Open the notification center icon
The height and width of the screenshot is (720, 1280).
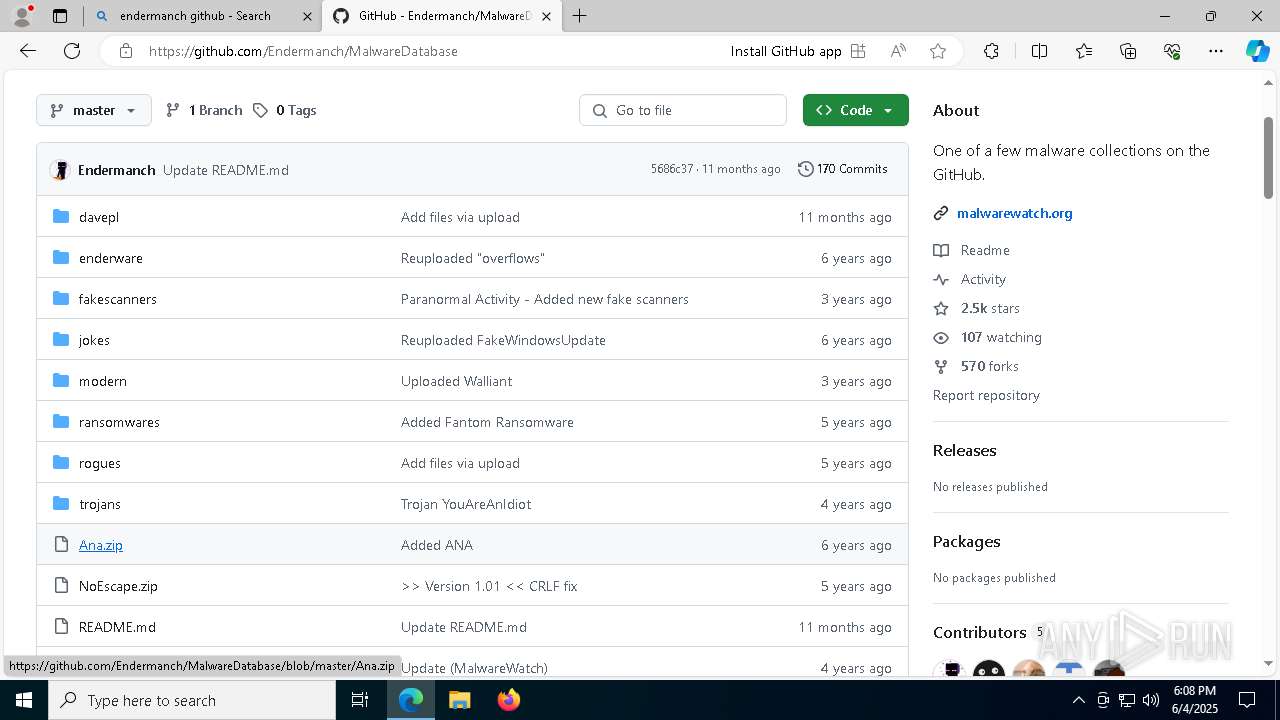coord(1247,700)
